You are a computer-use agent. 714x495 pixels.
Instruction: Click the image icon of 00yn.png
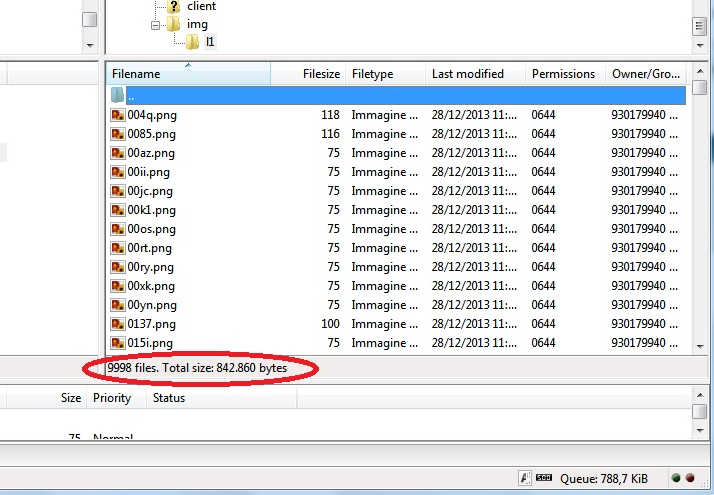coord(118,305)
